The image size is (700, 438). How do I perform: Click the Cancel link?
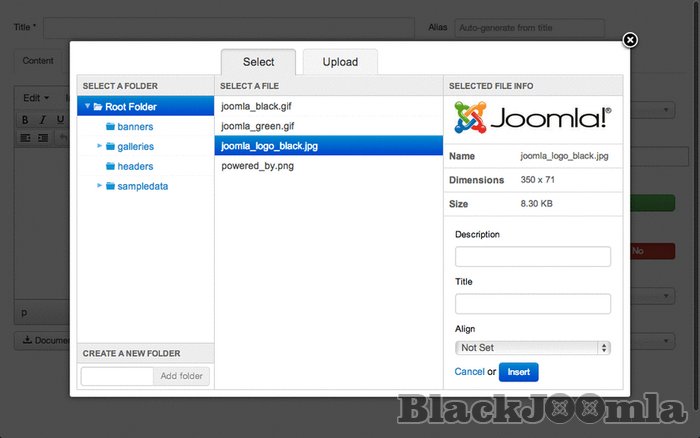(469, 372)
